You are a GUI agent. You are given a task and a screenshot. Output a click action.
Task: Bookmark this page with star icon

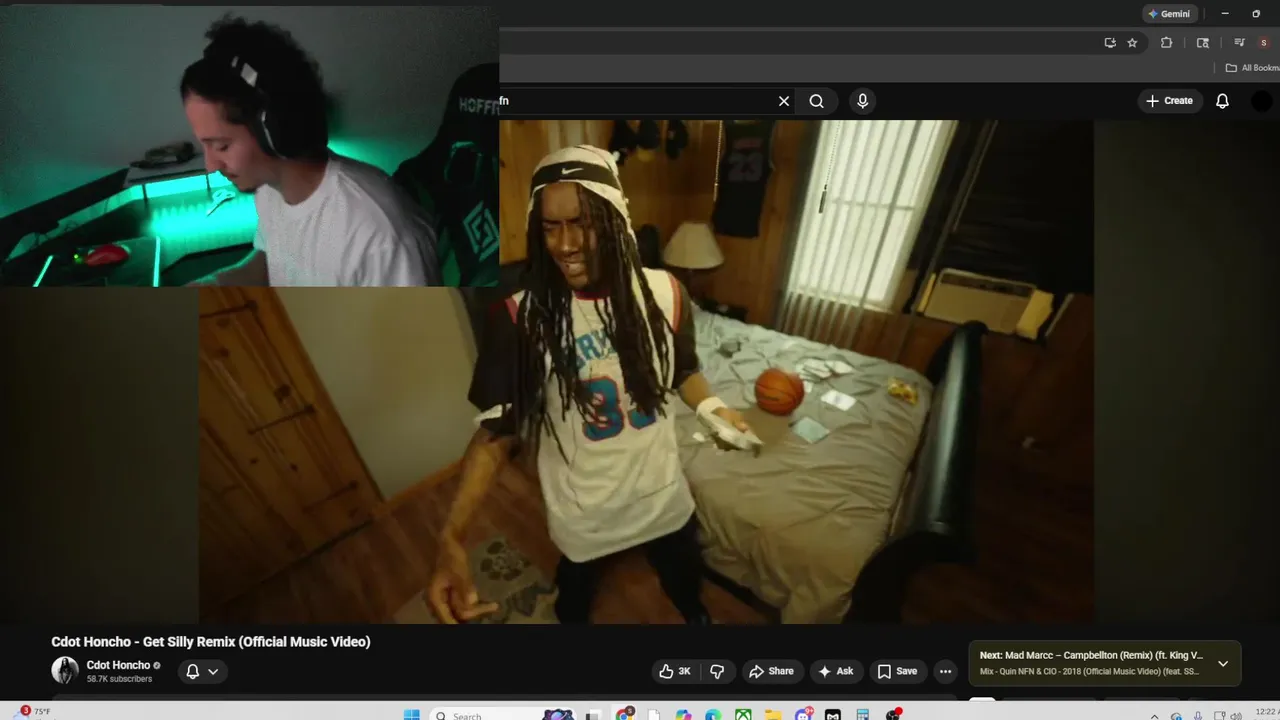pyautogui.click(x=1132, y=43)
